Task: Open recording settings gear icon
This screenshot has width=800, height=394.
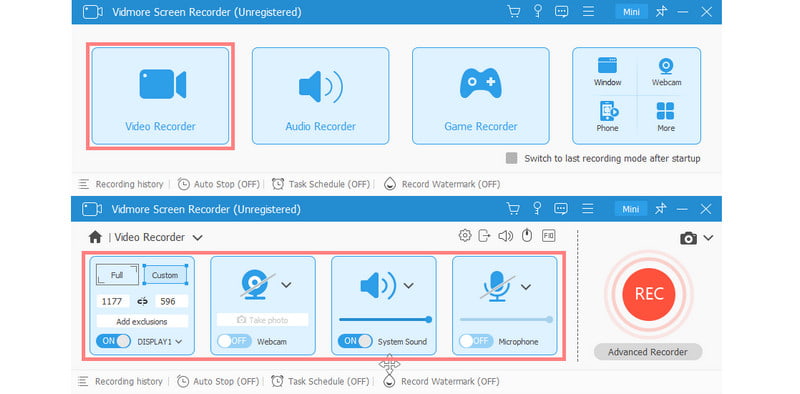Action: (464, 235)
